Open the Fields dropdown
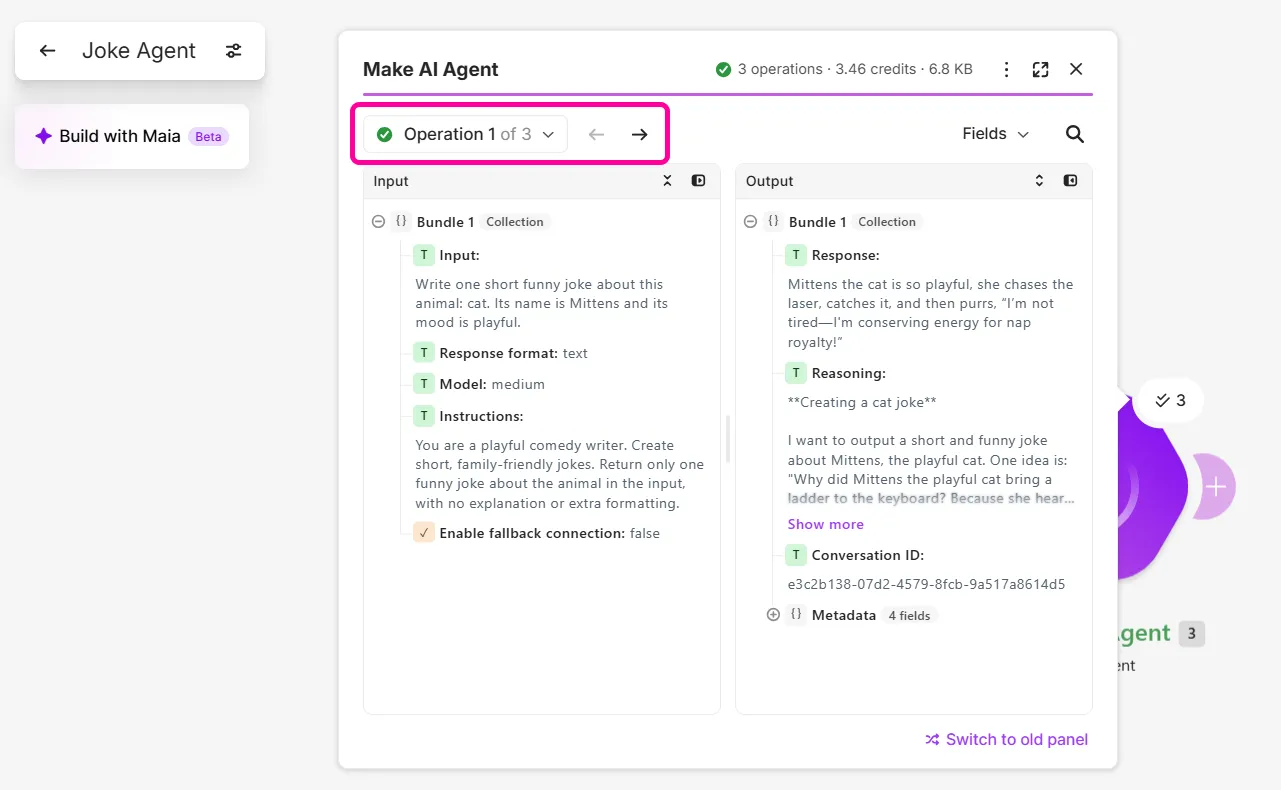1281x790 pixels. coord(995,134)
